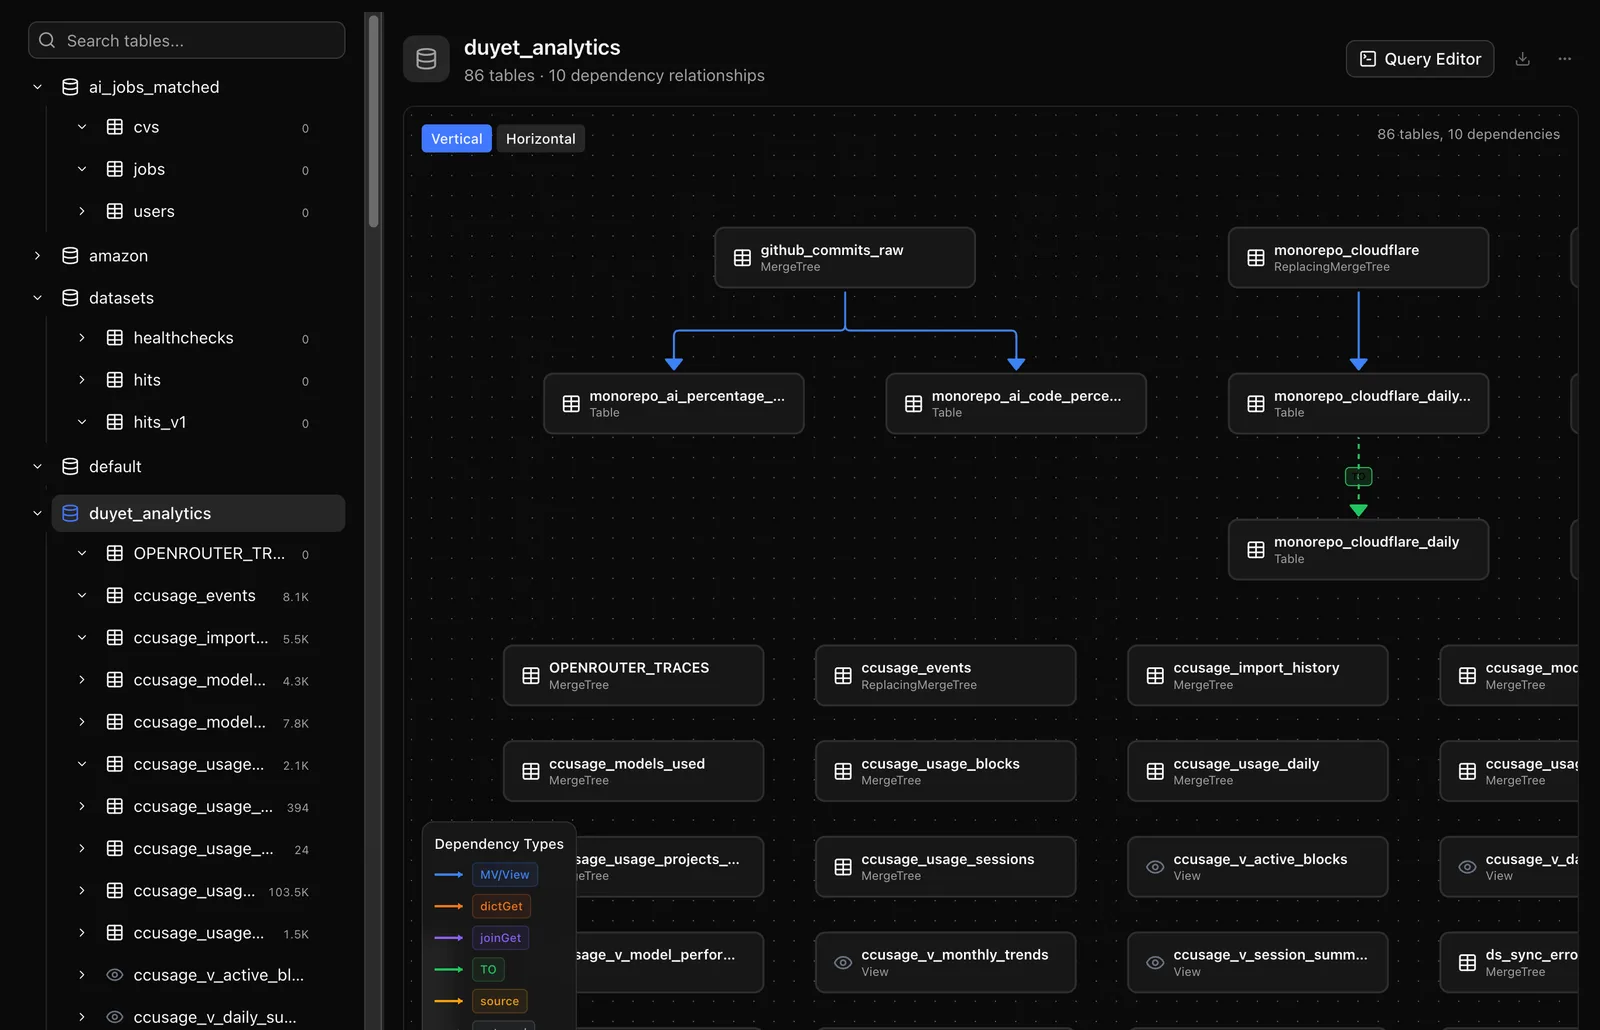Click eye icon on ccusage_v_monthly_trends node
This screenshot has height=1030, width=1600.
tap(843, 963)
